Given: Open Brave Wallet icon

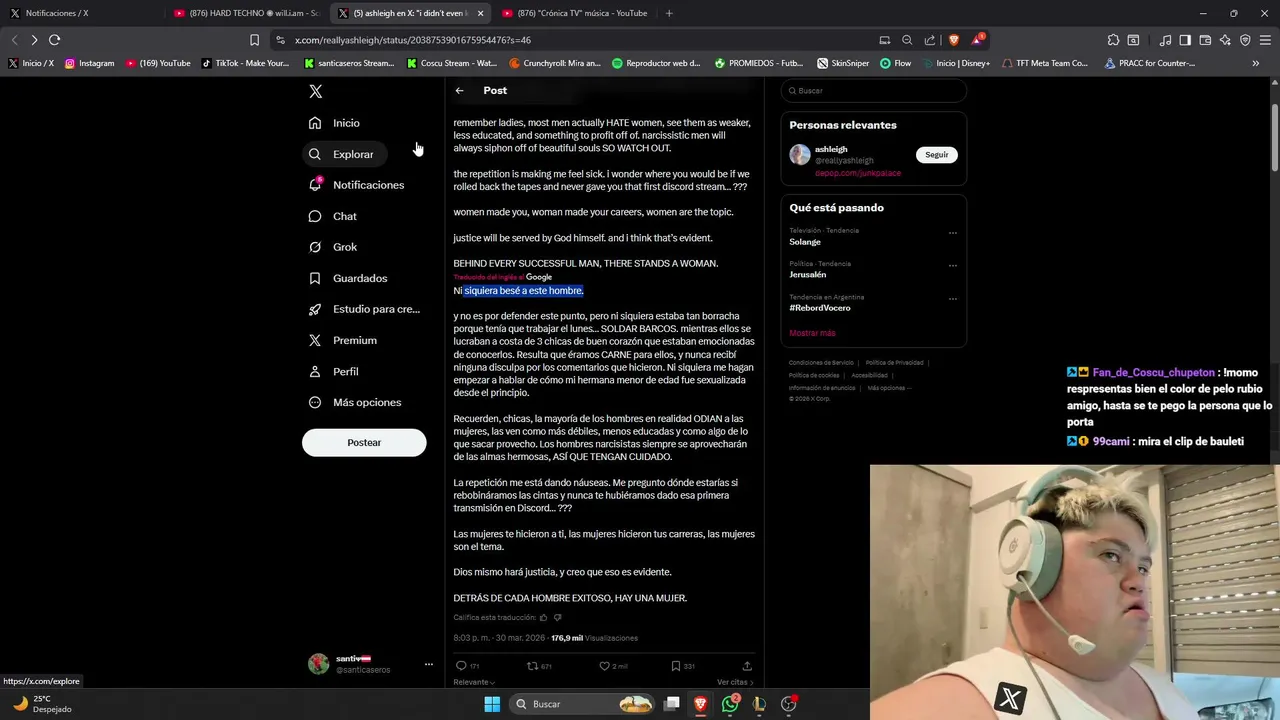Looking at the screenshot, I should pyautogui.click(x=1205, y=40).
